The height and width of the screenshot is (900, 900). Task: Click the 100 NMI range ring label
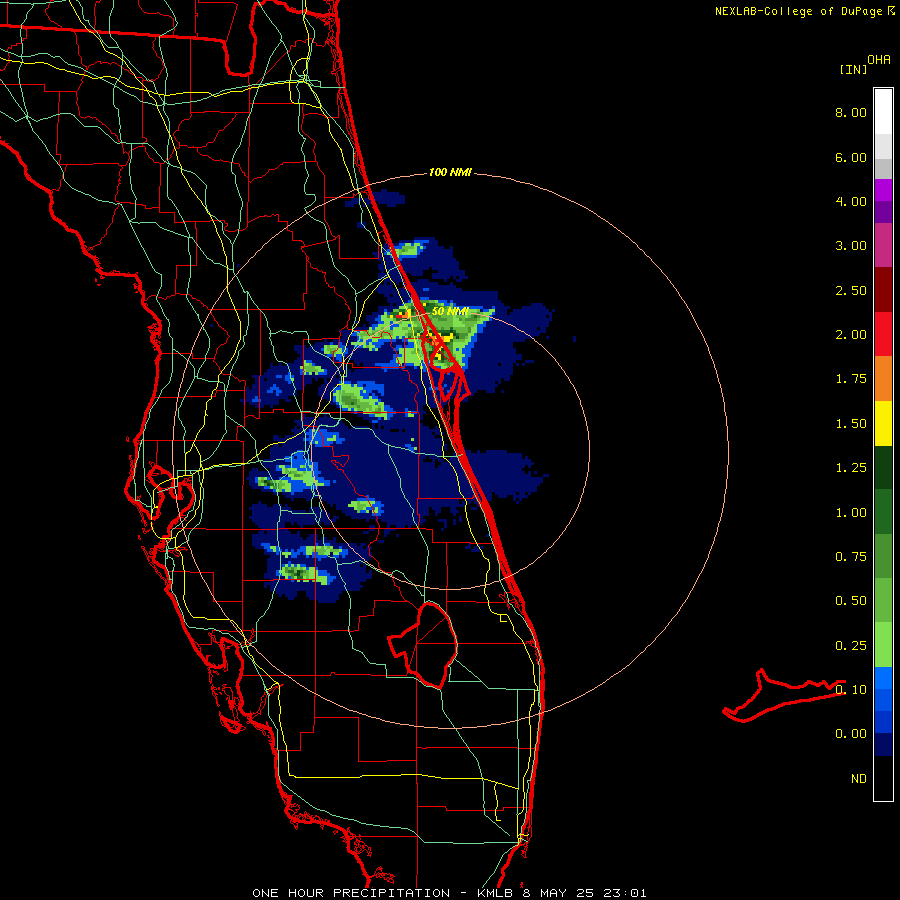pos(450,172)
